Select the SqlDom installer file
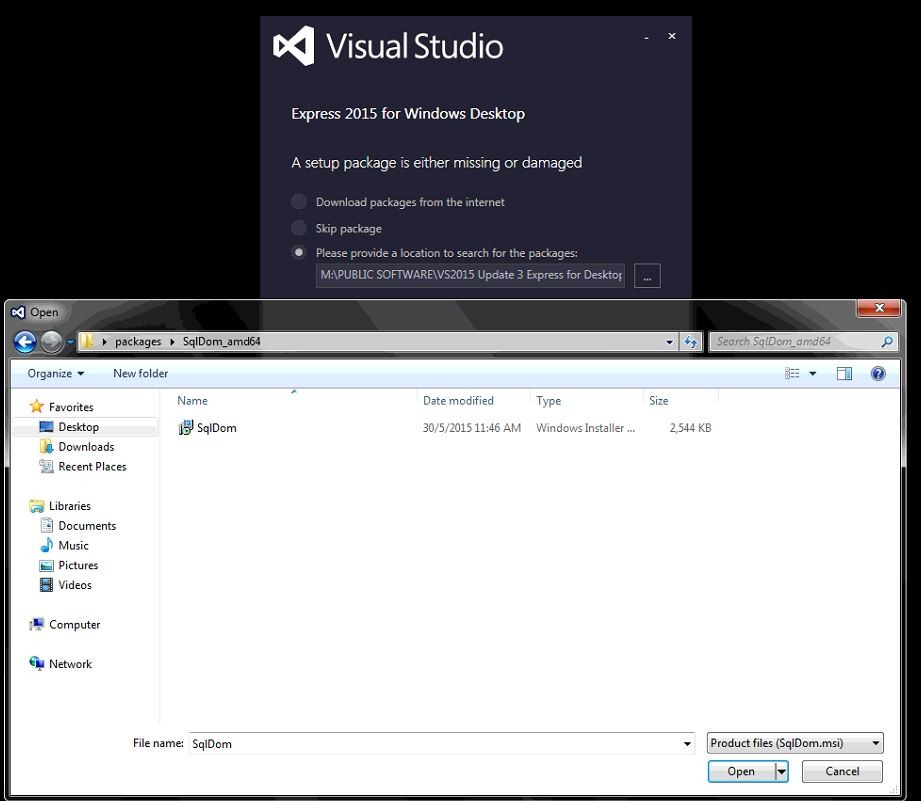921x801 pixels. [x=217, y=428]
